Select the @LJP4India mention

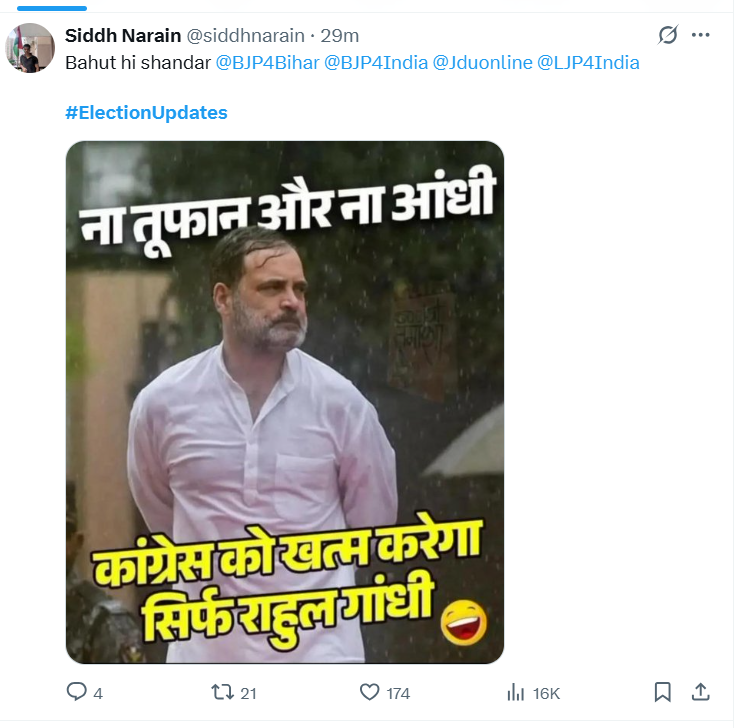[x=588, y=63]
